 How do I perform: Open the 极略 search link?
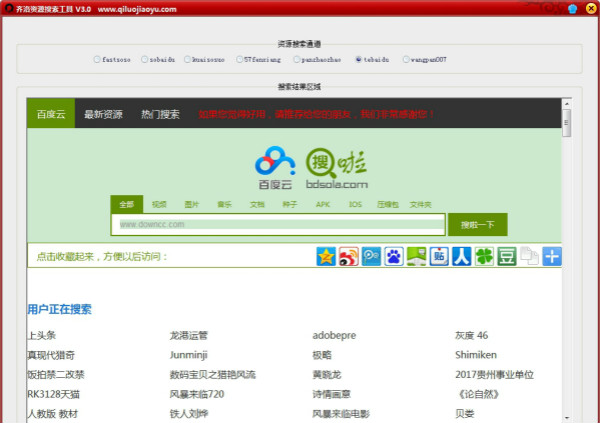click(322, 355)
